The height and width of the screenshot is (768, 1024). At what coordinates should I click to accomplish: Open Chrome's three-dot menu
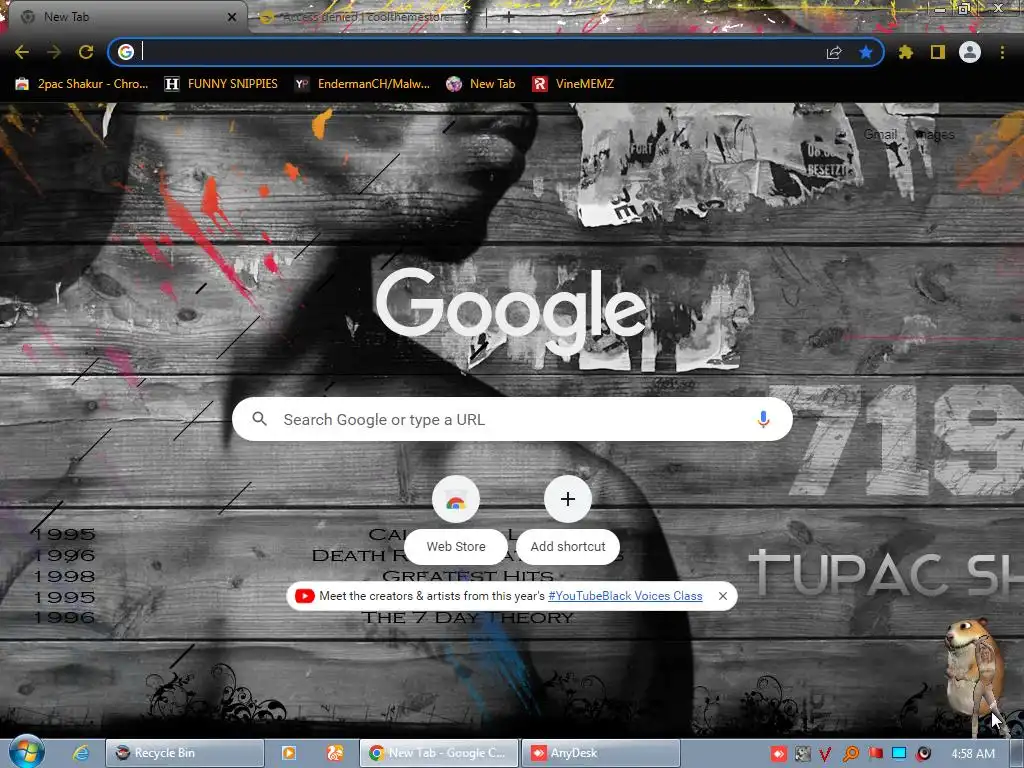coord(1002,52)
